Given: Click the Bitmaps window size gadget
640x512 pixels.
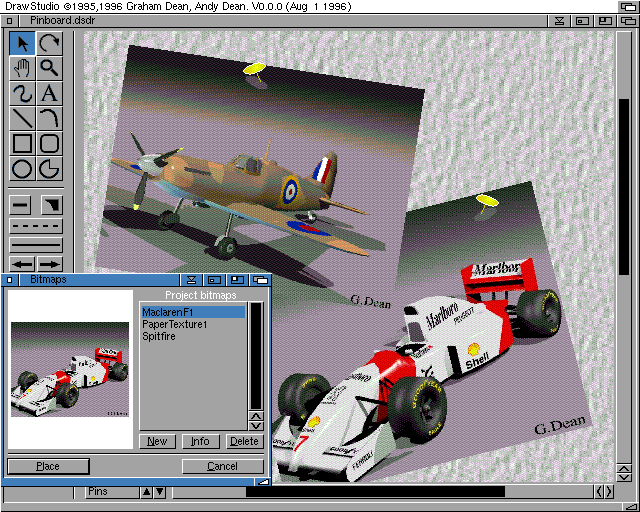Looking at the screenshot, I should [x=263, y=482].
